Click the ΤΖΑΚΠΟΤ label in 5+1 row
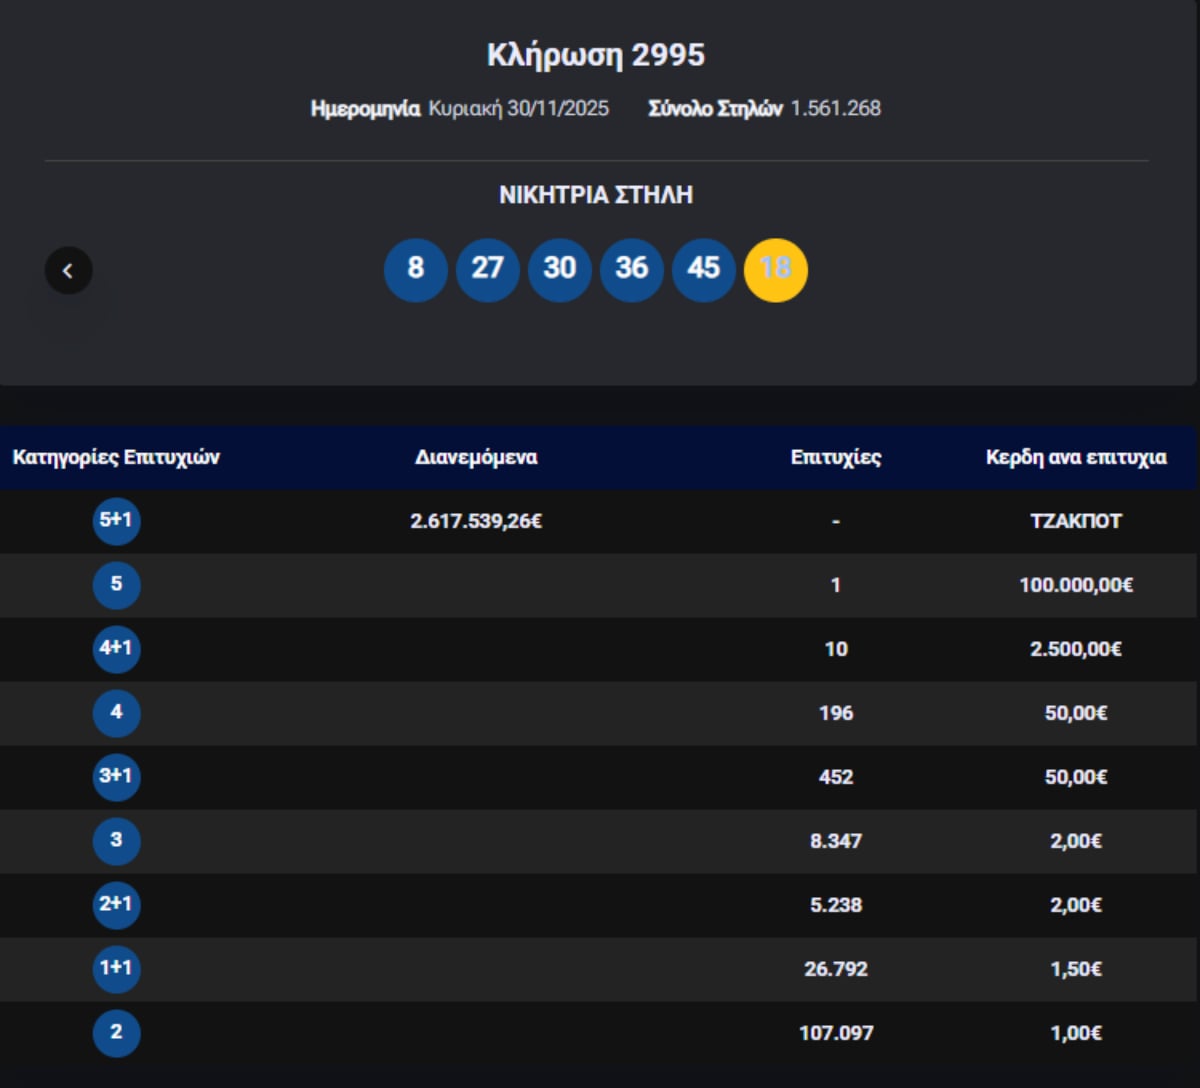The width and height of the screenshot is (1200, 1088). click(x=1076, y=521)
